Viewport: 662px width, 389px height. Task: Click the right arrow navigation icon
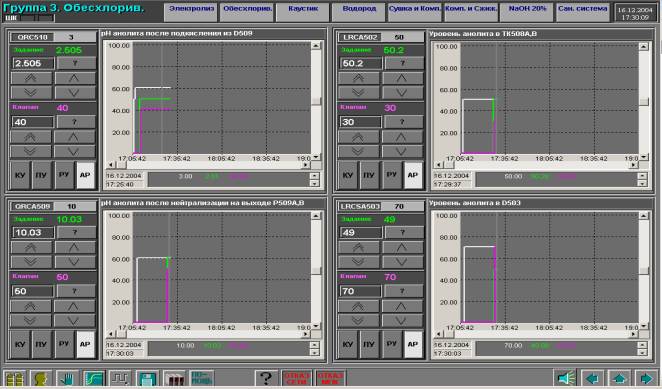click(646, 378)
